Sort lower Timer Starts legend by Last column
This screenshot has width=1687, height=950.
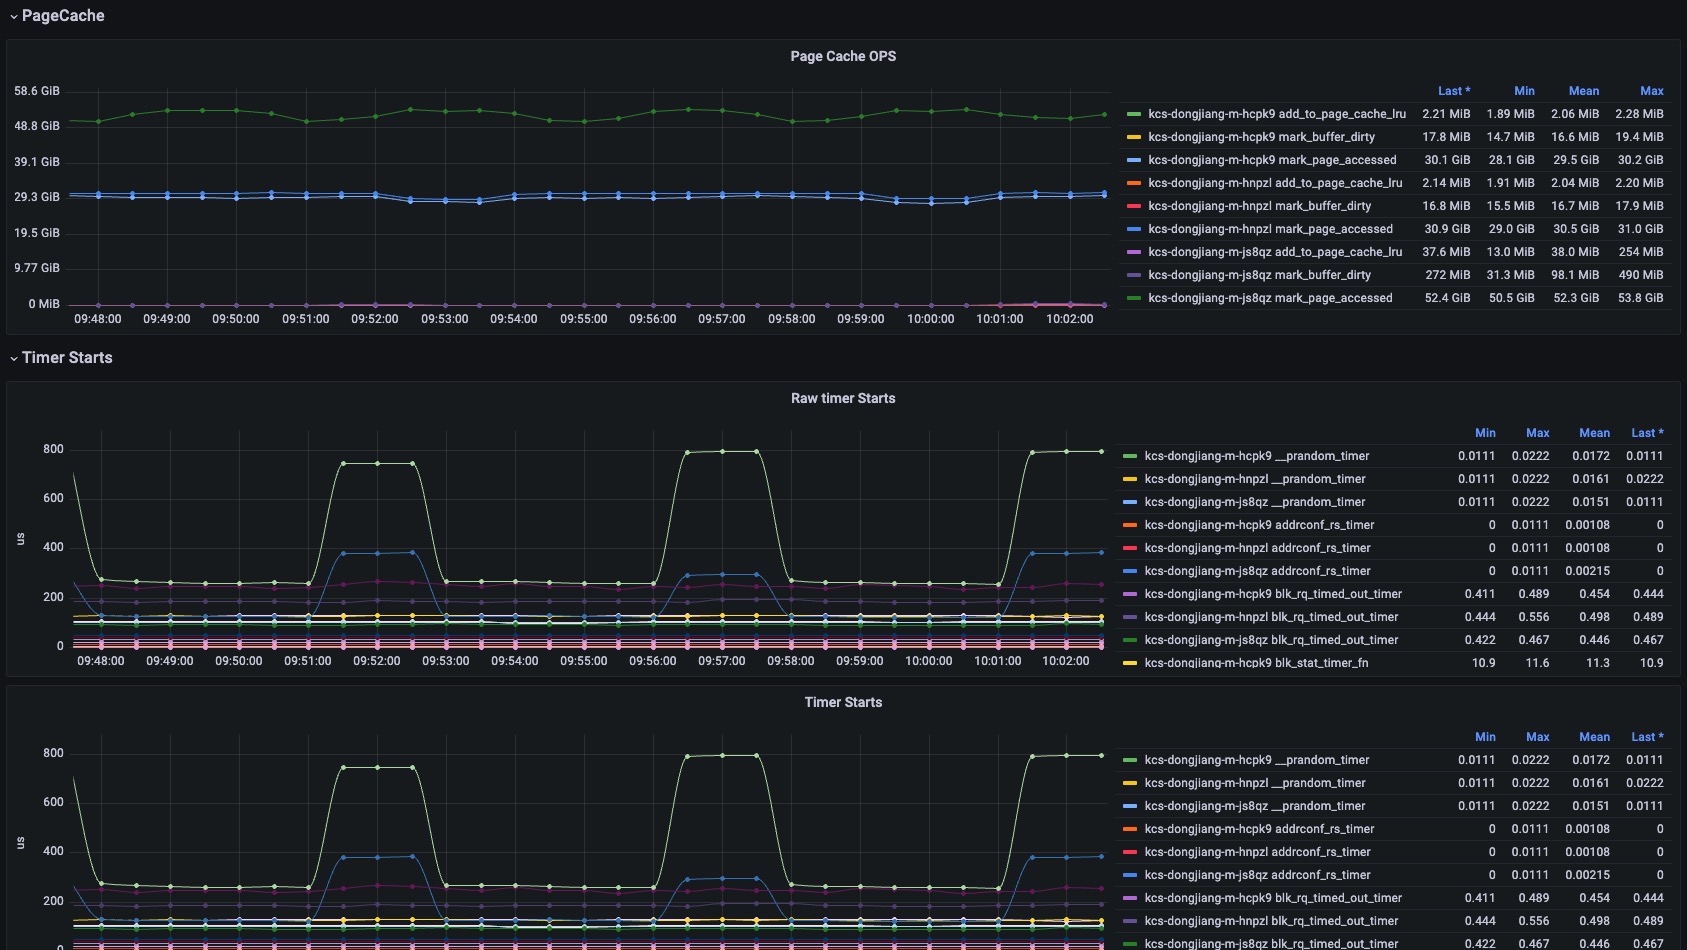click(1647, 737)
